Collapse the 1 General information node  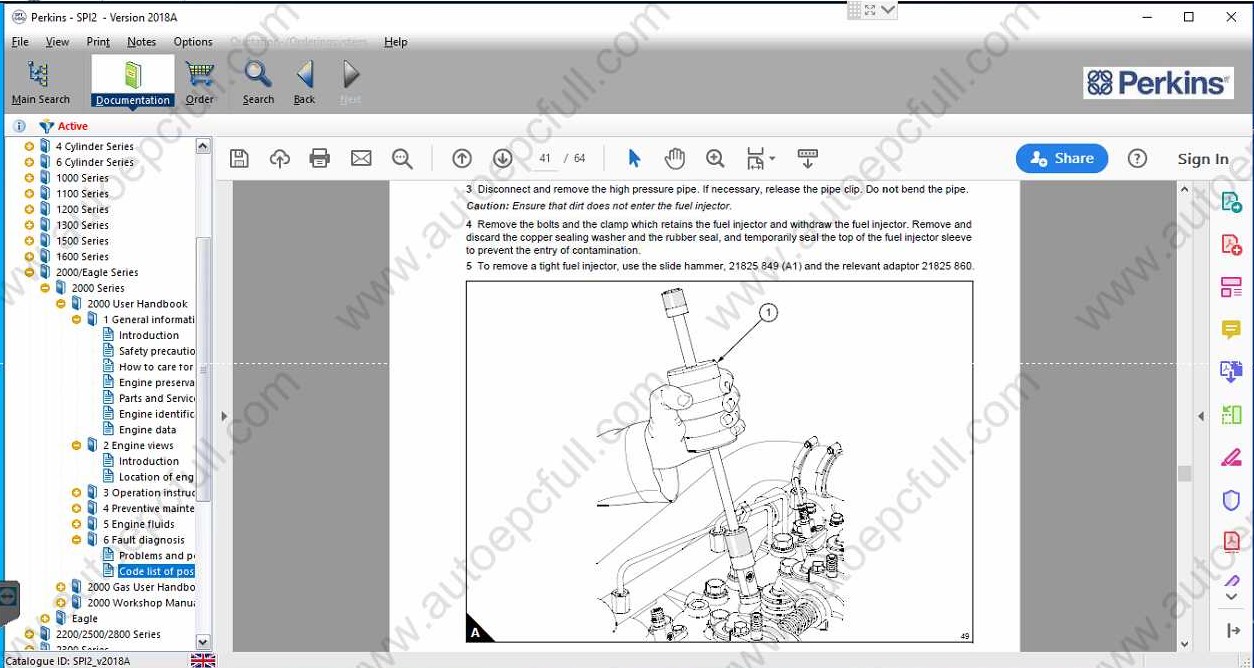tap(77, 320)
